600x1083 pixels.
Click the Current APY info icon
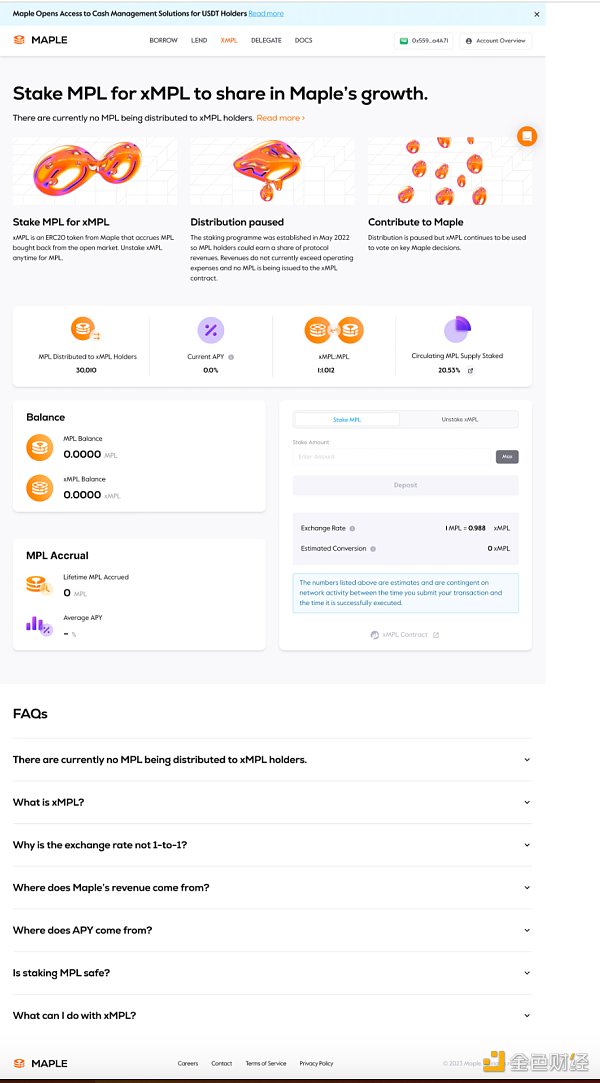(x=231, y=357)
